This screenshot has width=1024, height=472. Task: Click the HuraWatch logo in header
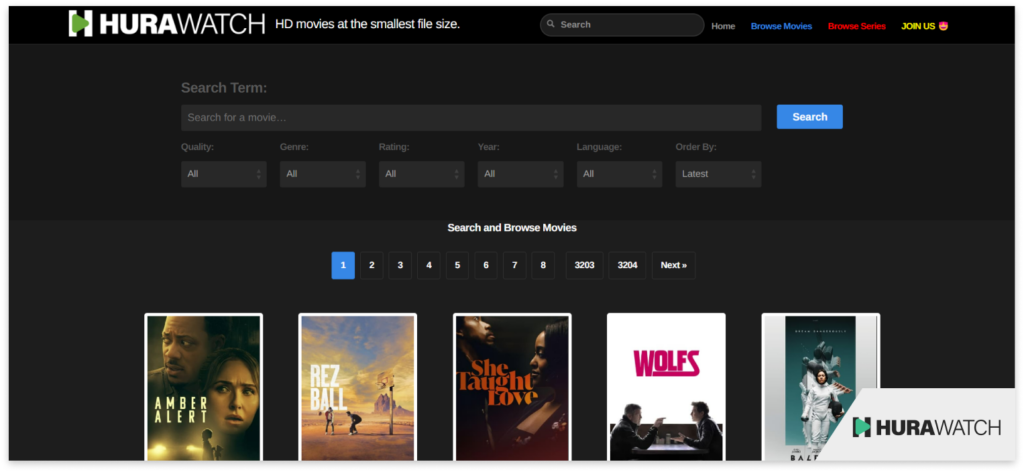(x=167, y=24)
